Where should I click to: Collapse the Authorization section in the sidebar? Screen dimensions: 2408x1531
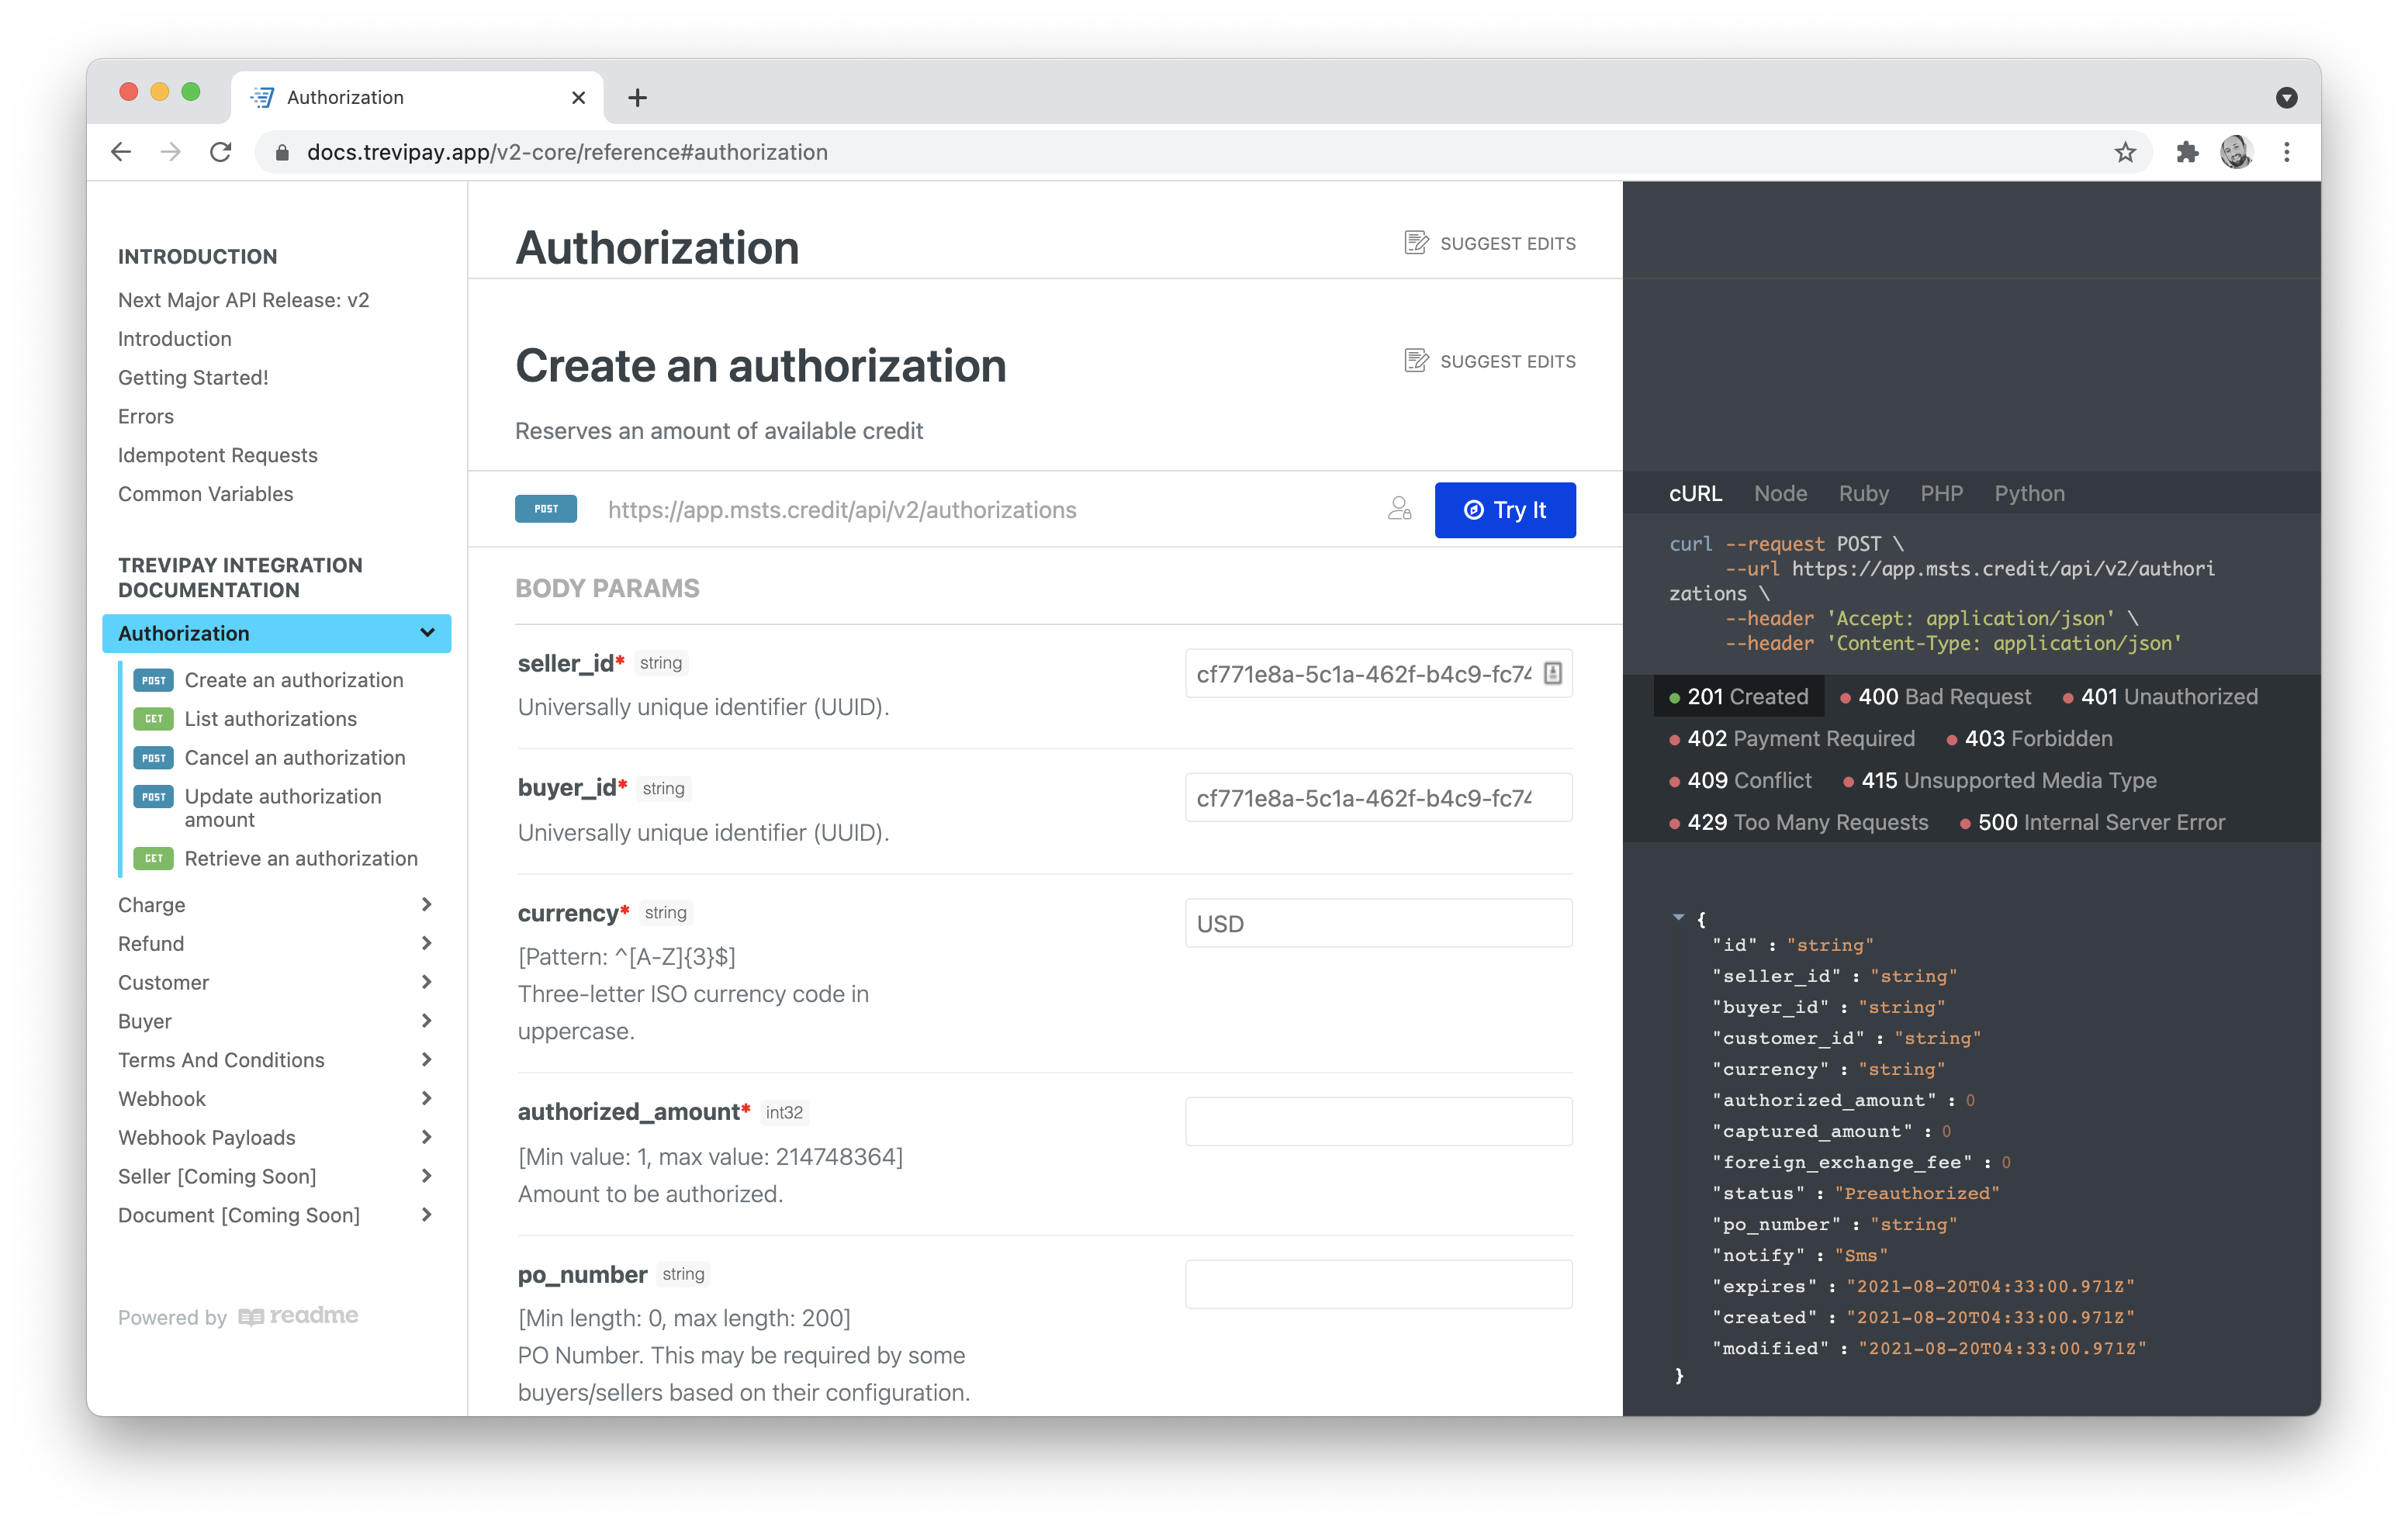(428, 633)
